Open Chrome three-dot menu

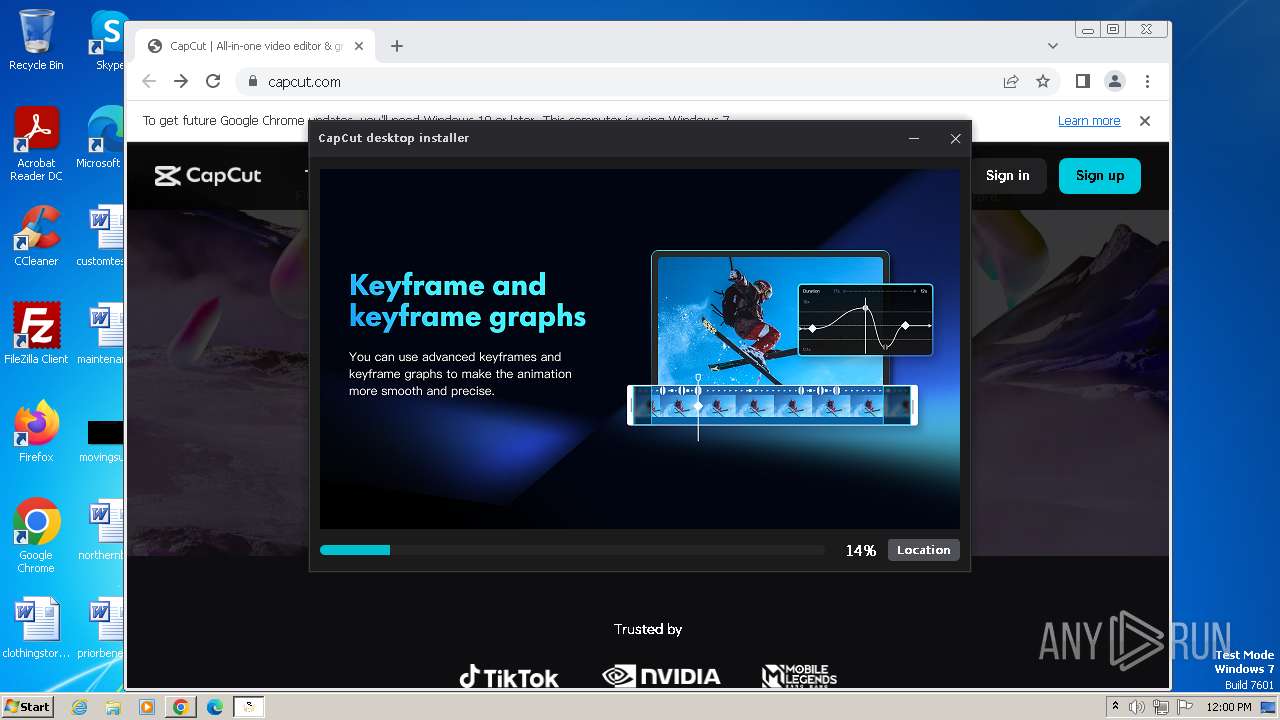point(1147,82)
